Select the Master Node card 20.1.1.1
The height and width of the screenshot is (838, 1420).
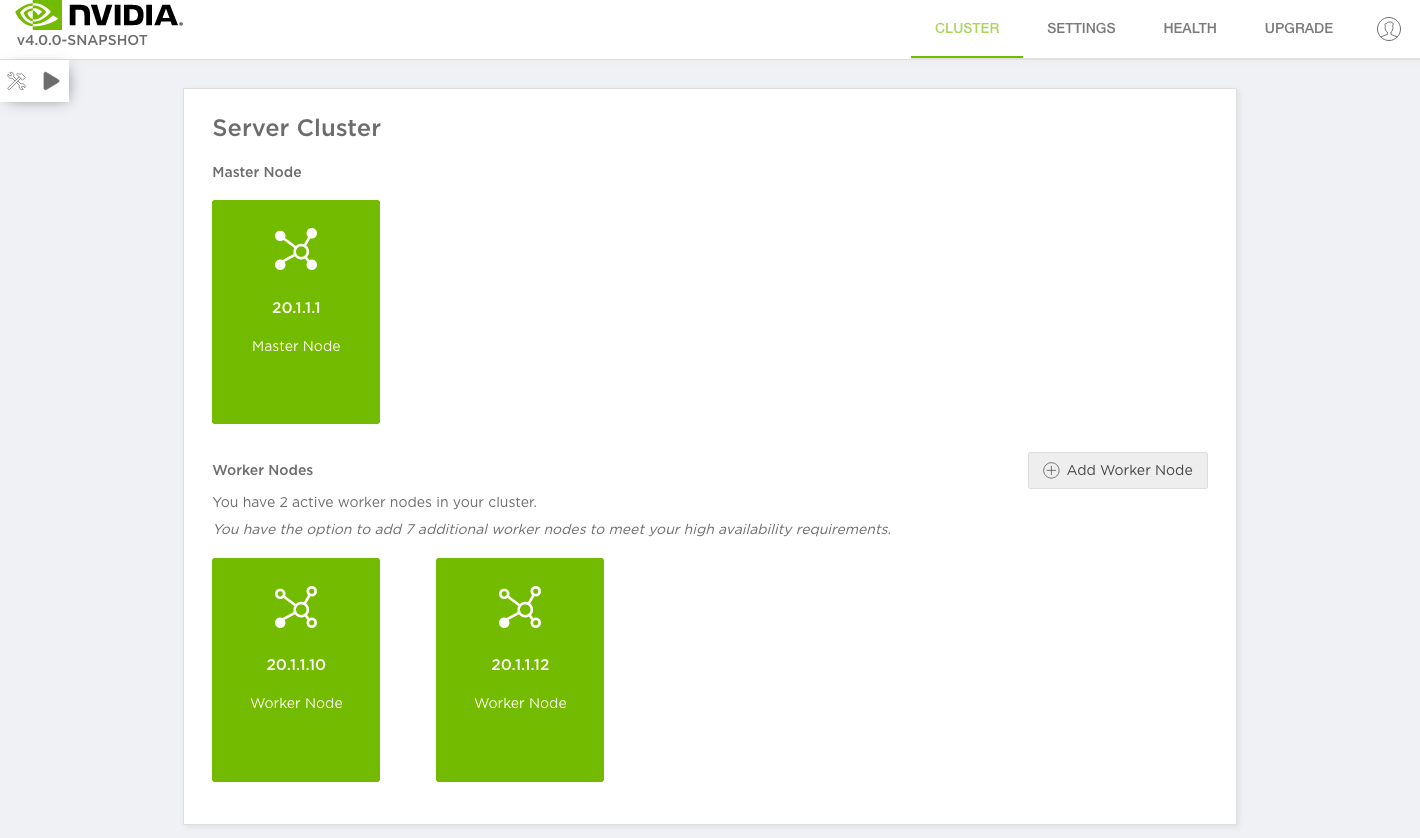[x=296, y=311]
